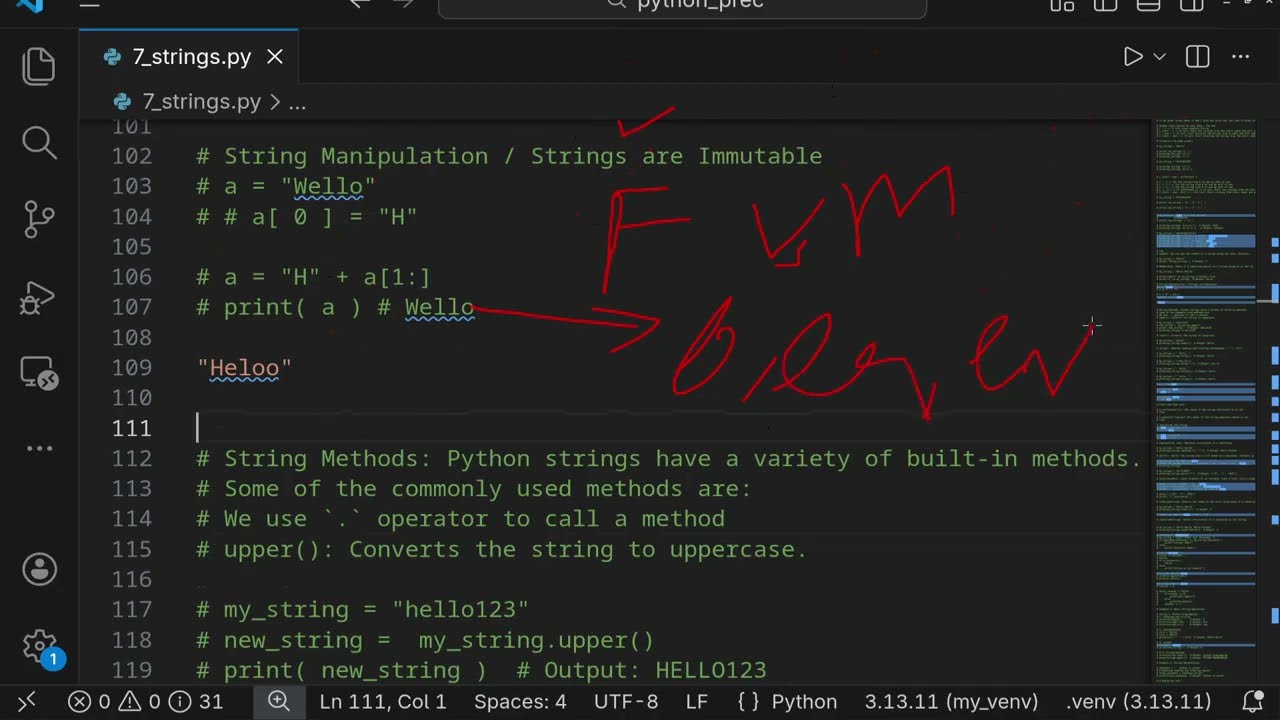Open the Manage gear icon

point(39,645)
